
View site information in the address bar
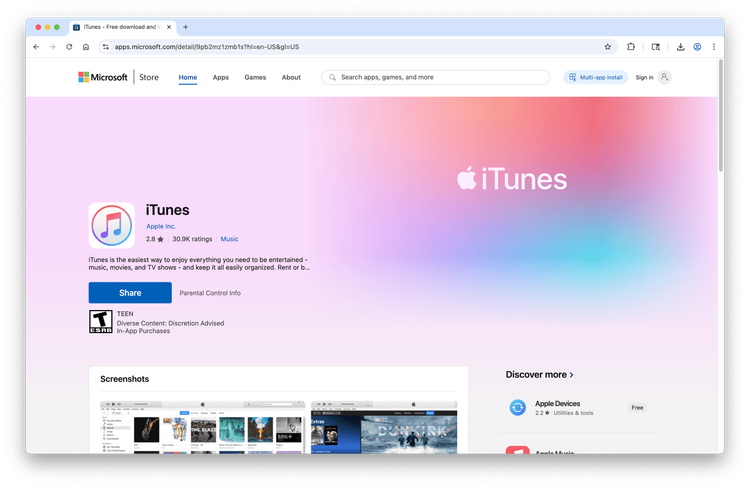pos(105,46)
